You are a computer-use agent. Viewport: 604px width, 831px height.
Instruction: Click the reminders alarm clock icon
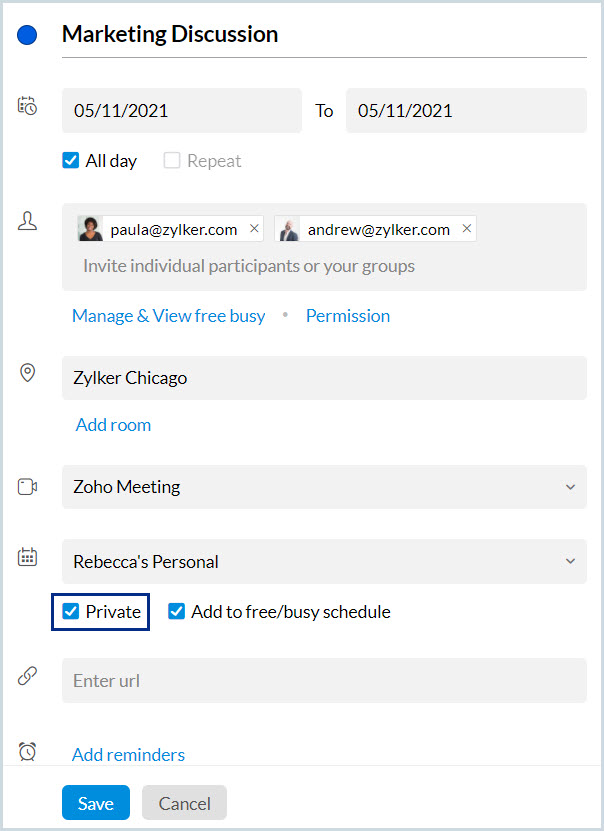point(27,751)
